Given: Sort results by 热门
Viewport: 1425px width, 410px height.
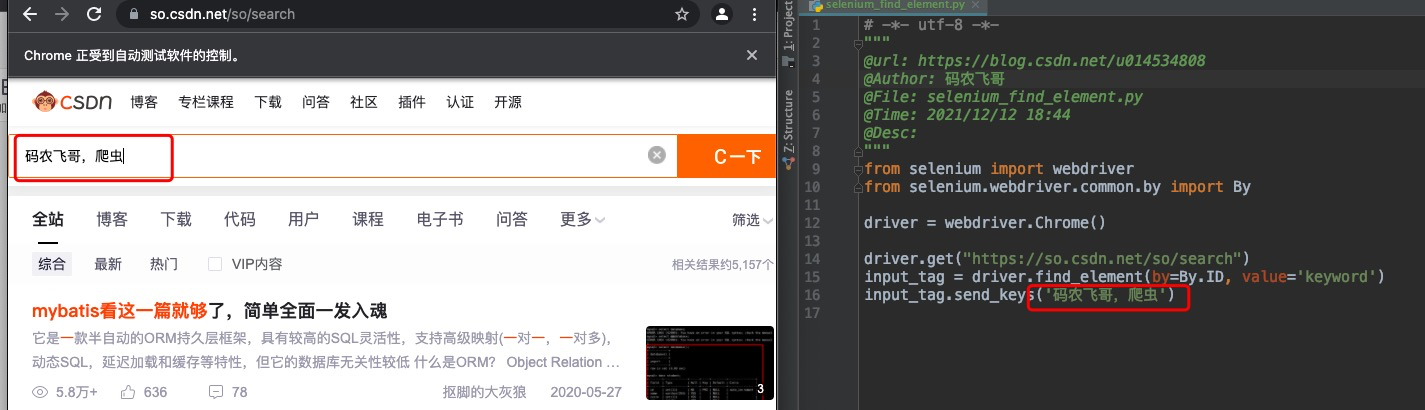Looking at the screenshot, I should point(164,264).
